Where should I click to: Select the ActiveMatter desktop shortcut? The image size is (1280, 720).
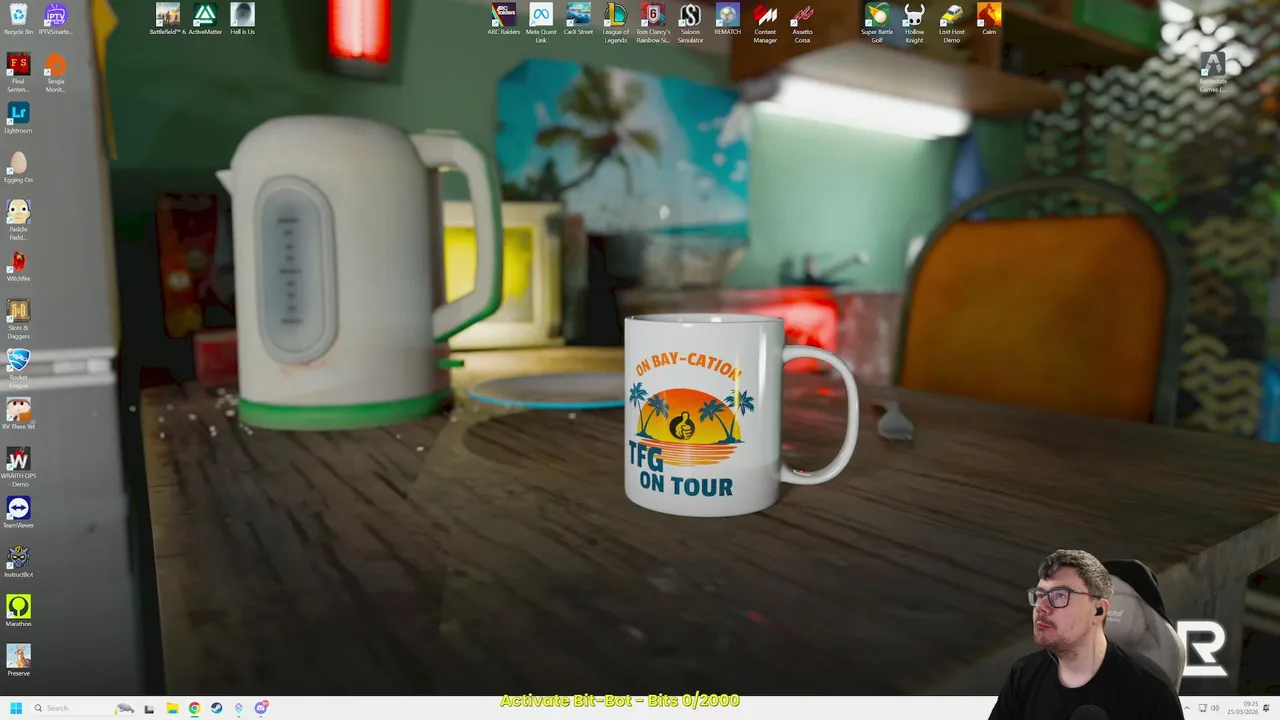click(x=205, y=20)
